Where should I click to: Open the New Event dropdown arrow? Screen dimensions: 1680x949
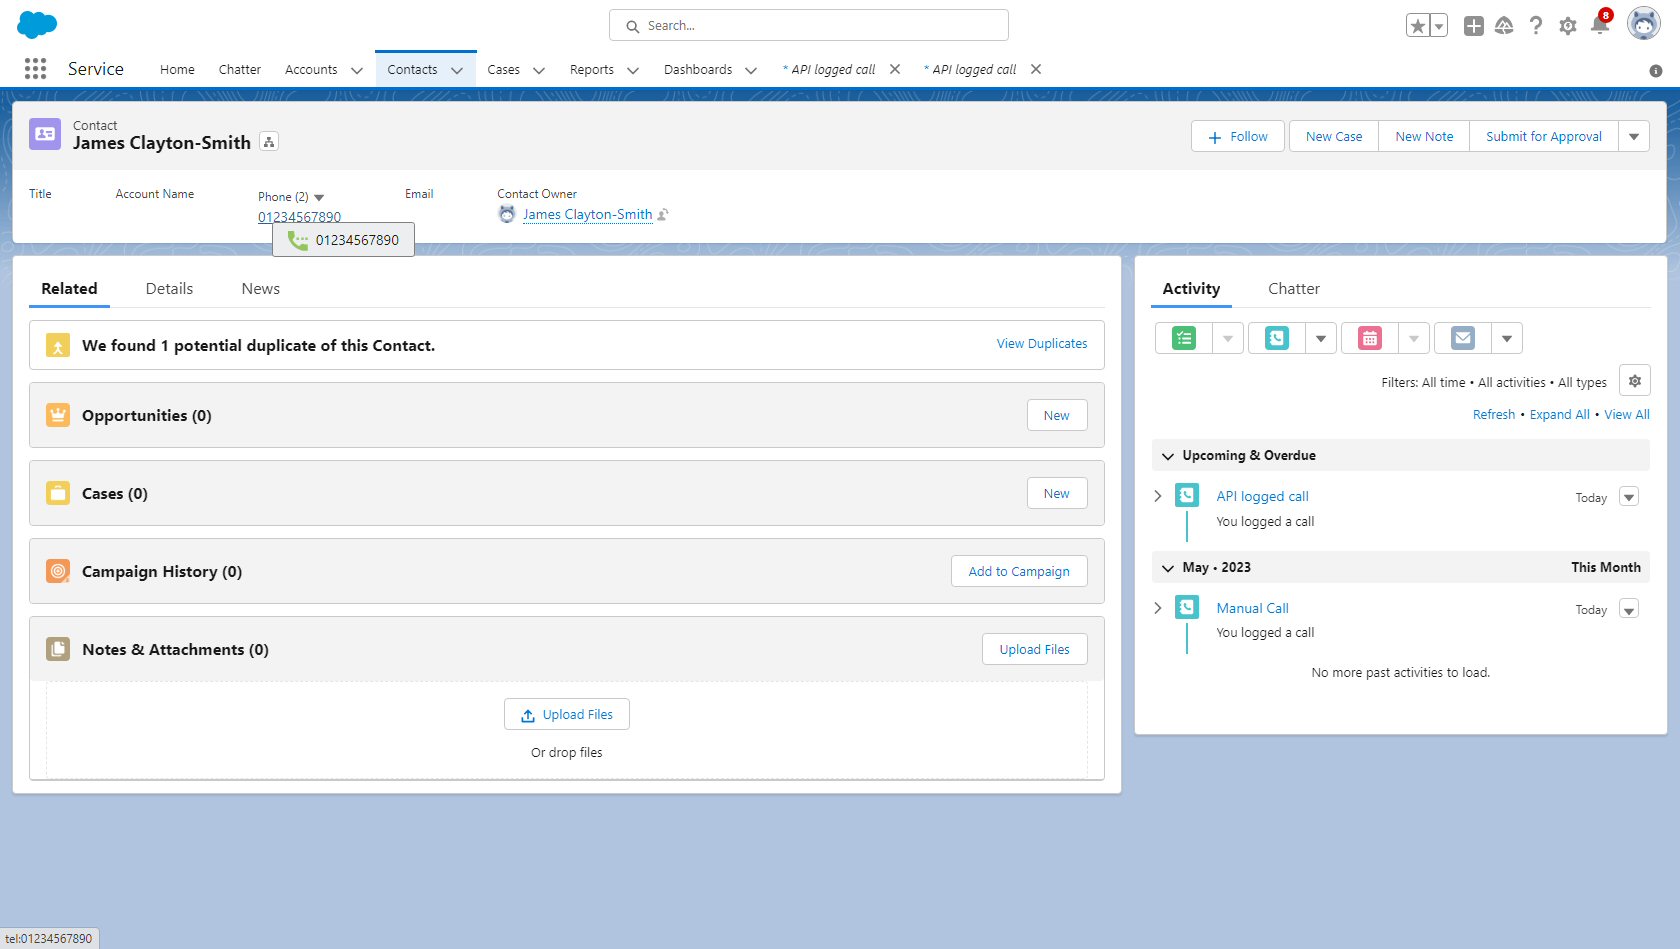(1414, 338)
